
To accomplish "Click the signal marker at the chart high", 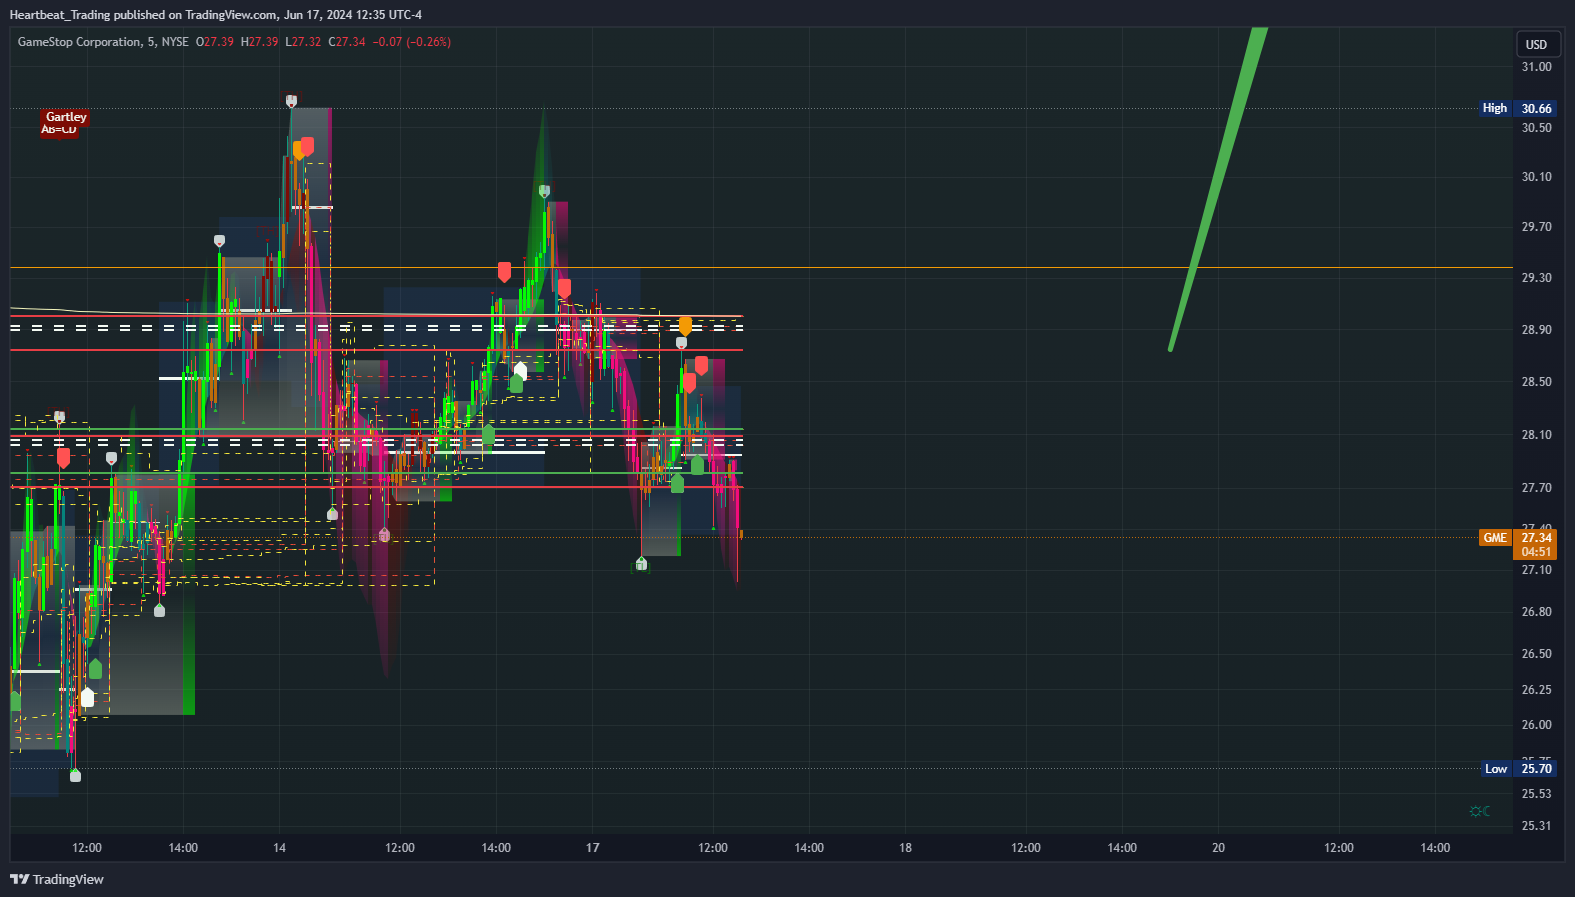I will pyautogui.click(x=291, y=101).
